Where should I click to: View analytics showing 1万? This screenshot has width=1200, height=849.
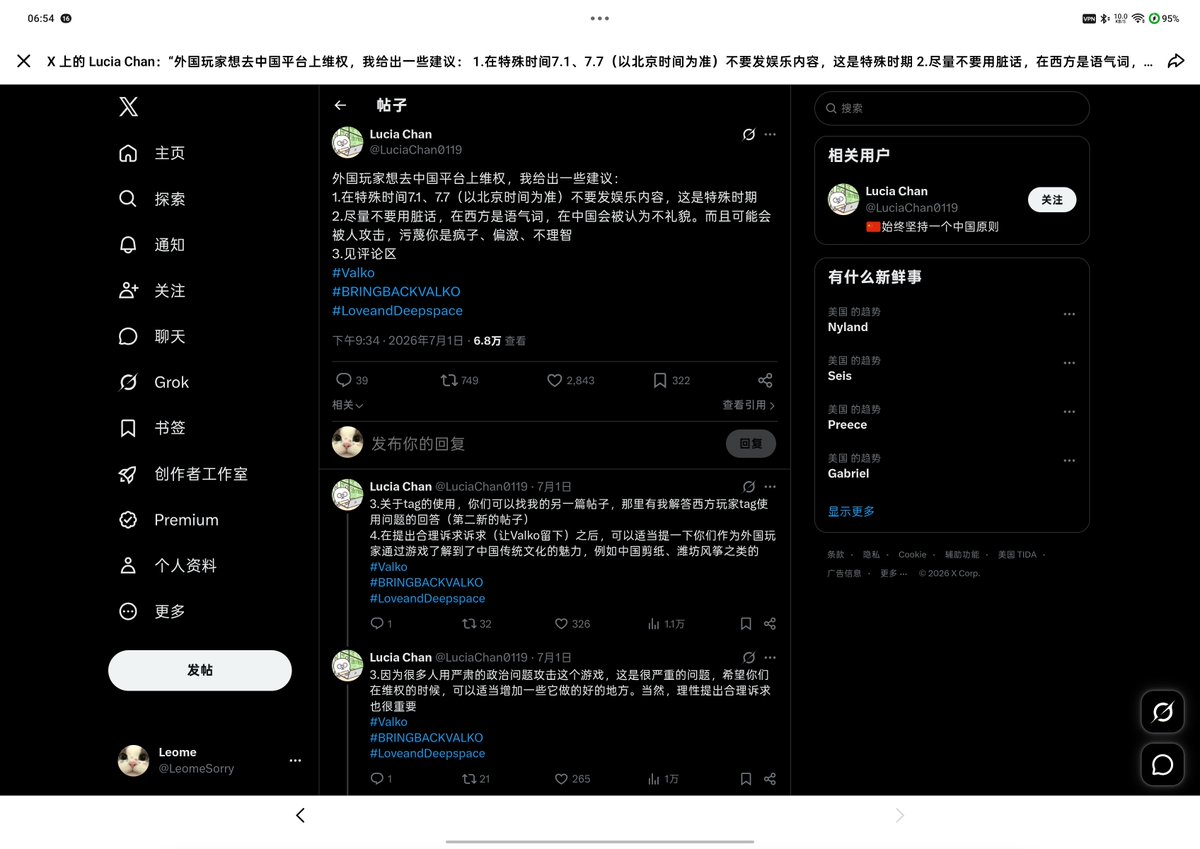pyautogui.click(x=663, y=779)
